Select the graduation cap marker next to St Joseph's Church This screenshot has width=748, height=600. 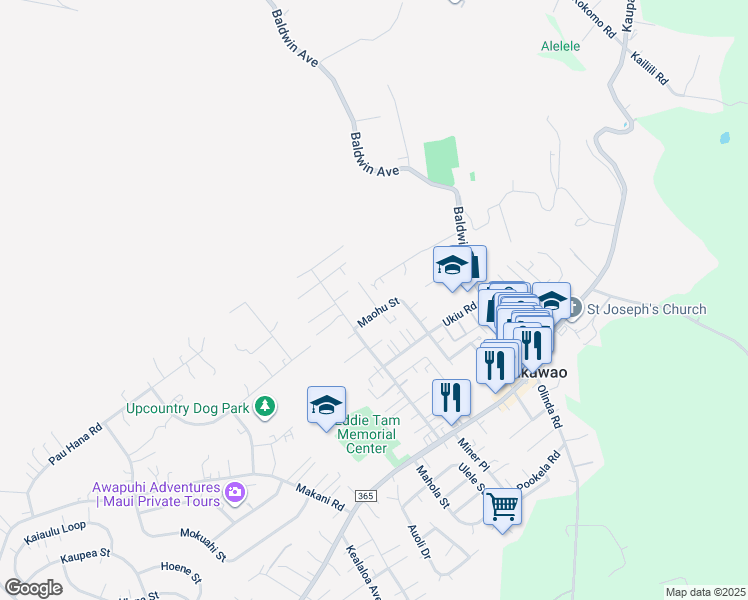(552, 300)
